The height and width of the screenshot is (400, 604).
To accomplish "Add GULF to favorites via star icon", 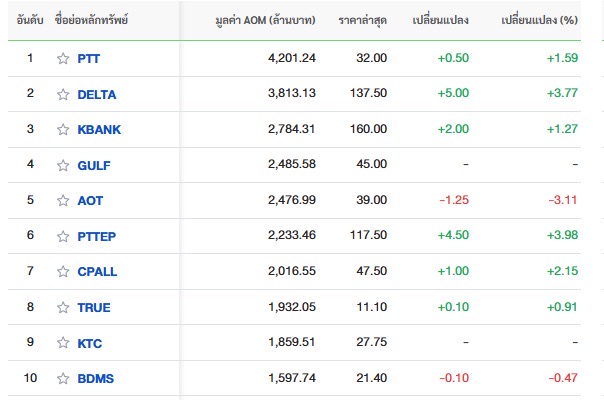I will click(x=63, y=165).
